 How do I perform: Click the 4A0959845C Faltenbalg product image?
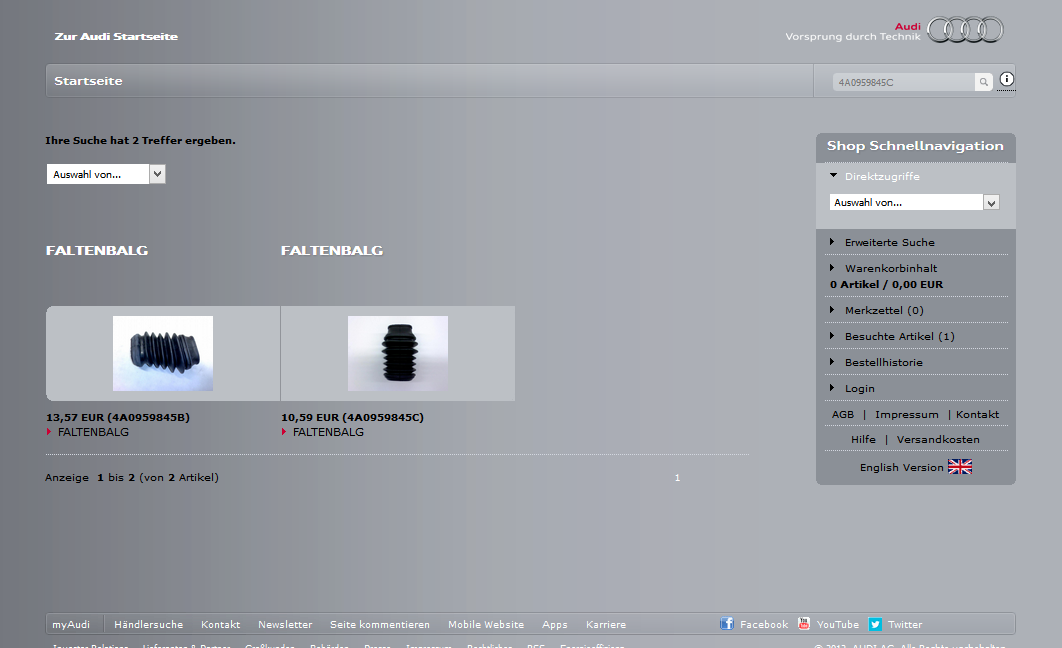(x=398, y=353)
